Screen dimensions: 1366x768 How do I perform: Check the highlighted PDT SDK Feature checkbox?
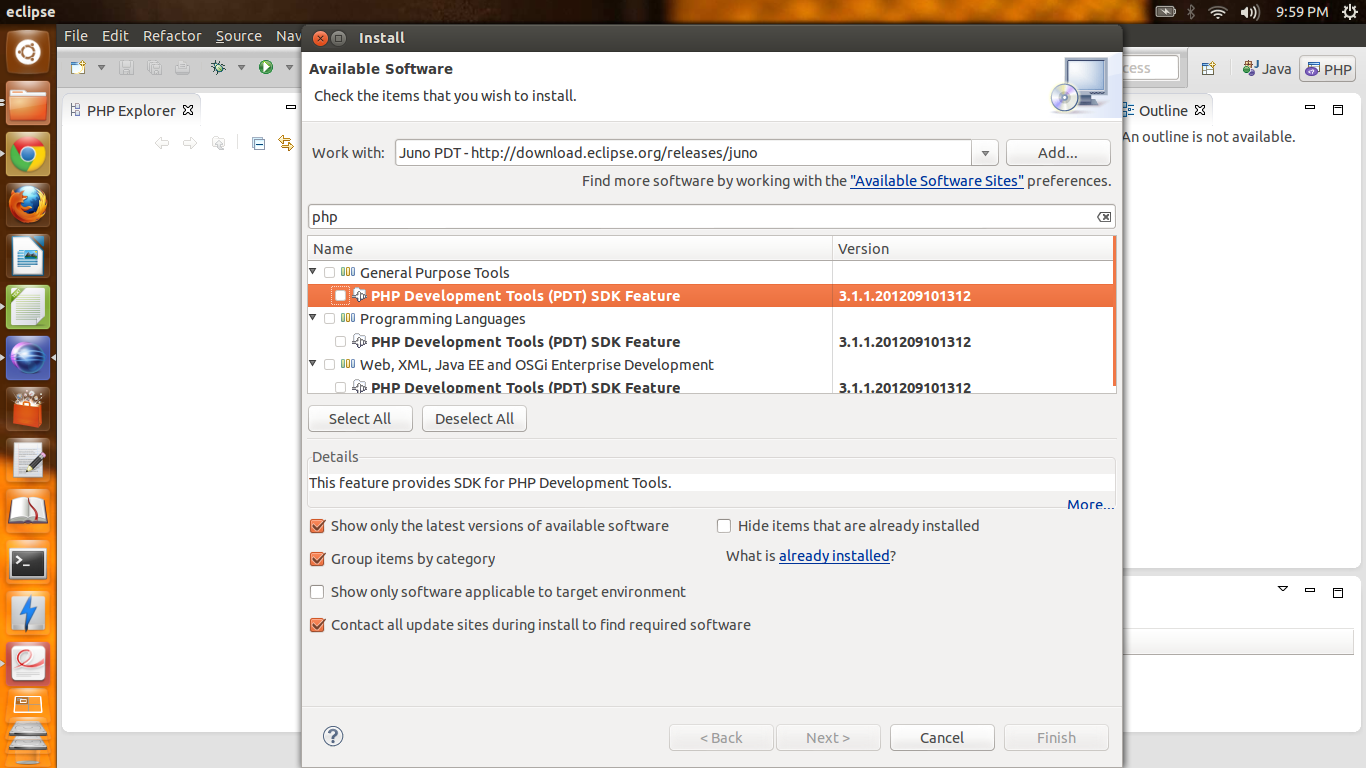340,296
